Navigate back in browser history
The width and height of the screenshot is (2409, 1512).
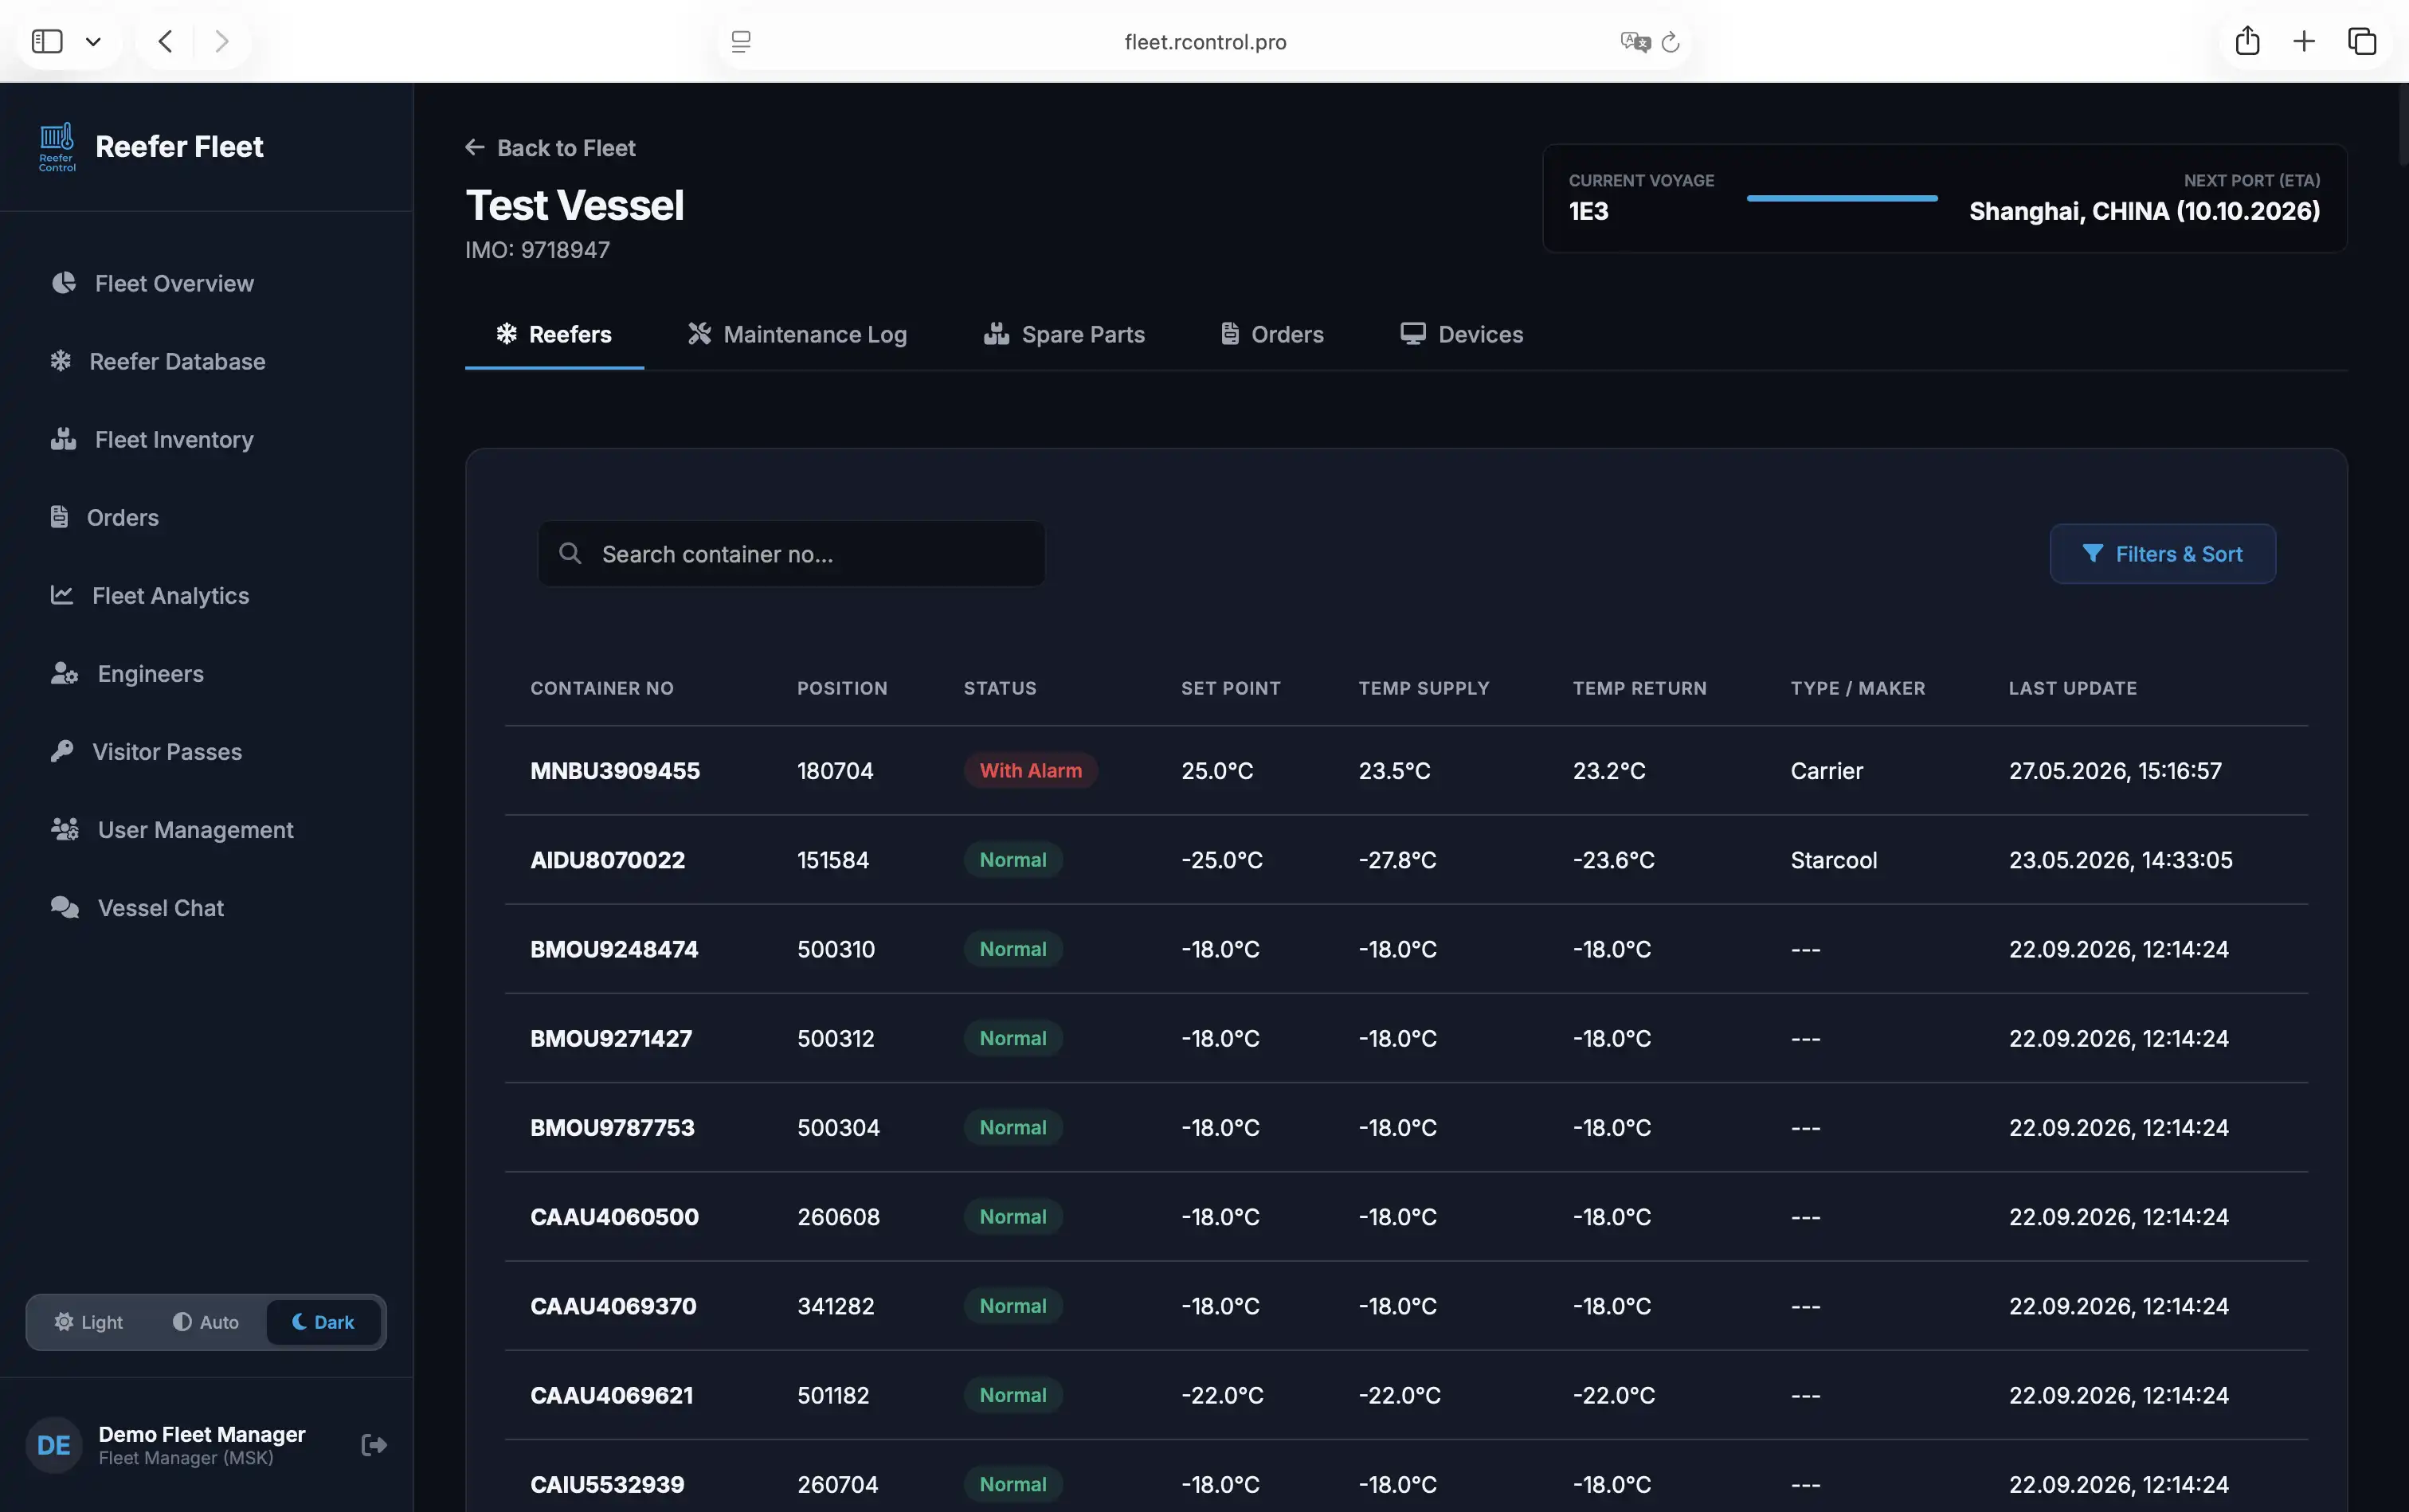coord(165,41)
